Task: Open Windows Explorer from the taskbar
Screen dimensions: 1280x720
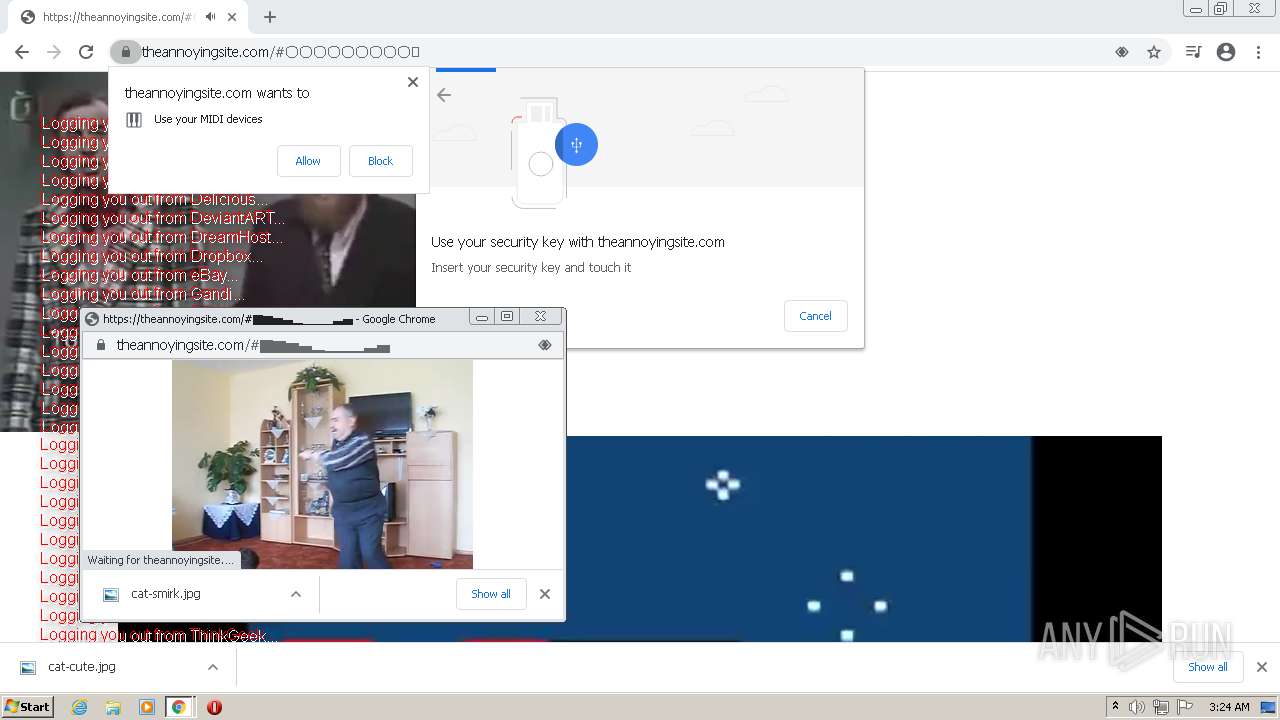Action: [113, 707]
